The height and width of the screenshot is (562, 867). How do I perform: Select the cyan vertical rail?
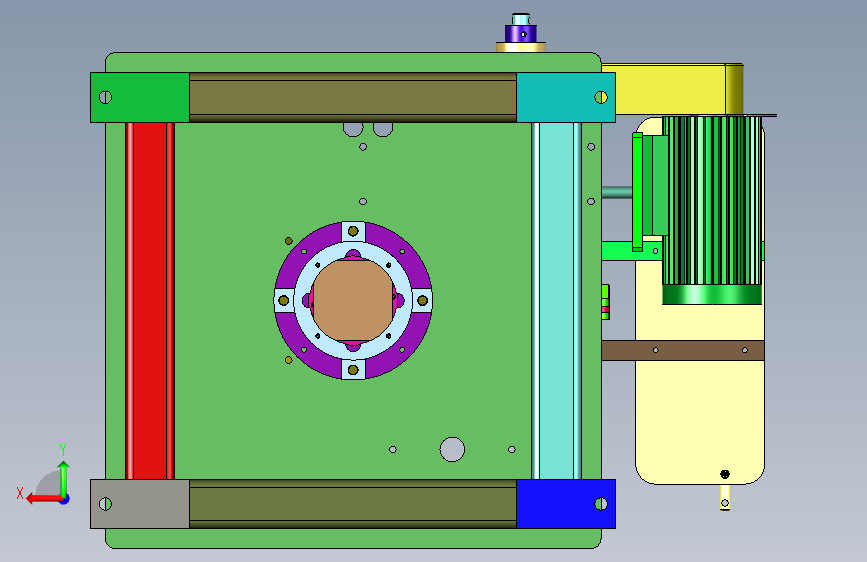[556, 300]
